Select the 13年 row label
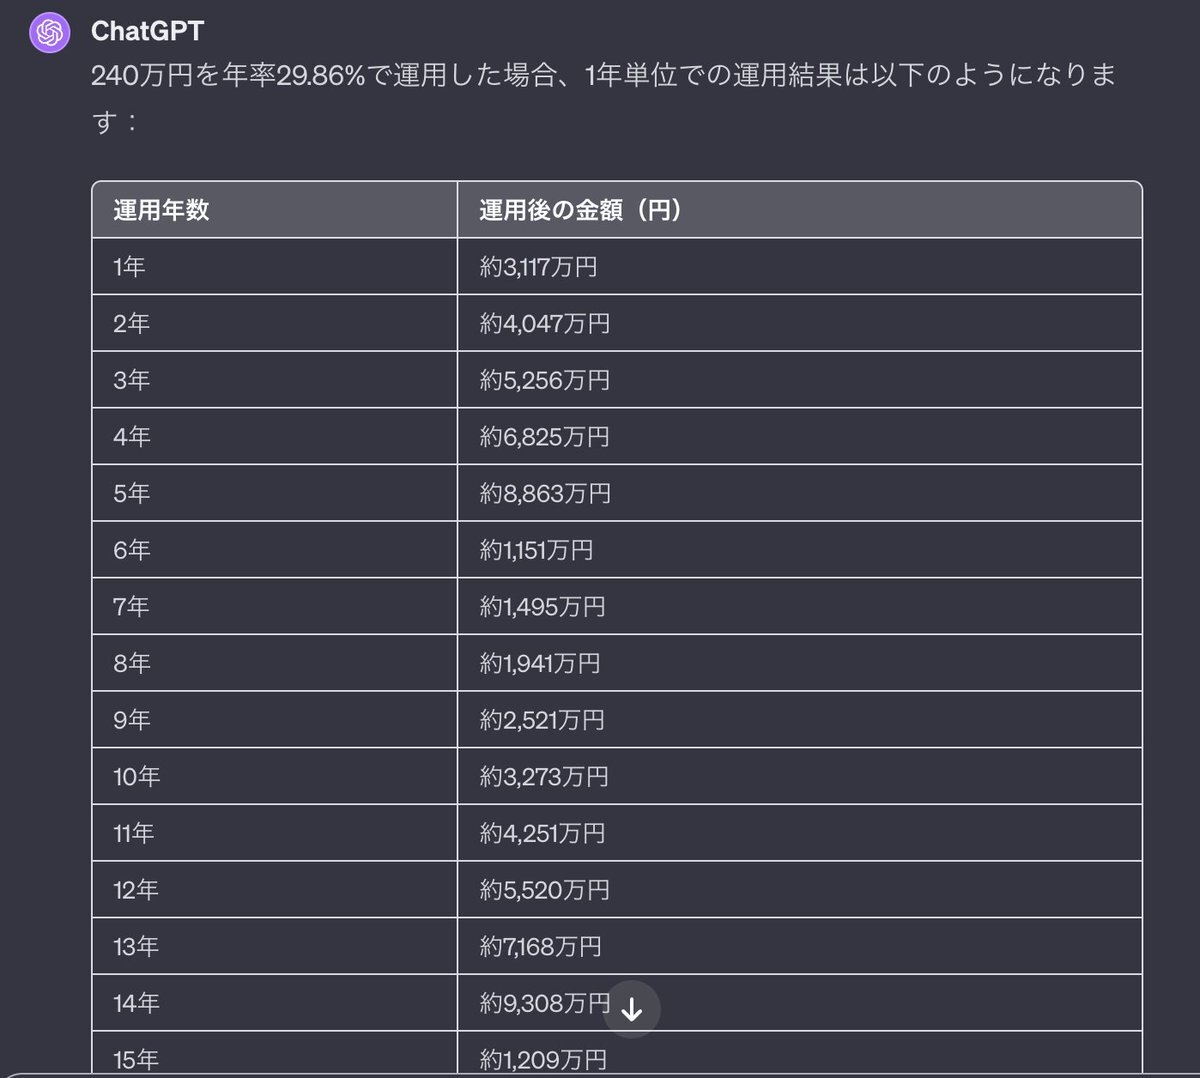This screenshot has height=1078, width=1200. coord(137,947)
